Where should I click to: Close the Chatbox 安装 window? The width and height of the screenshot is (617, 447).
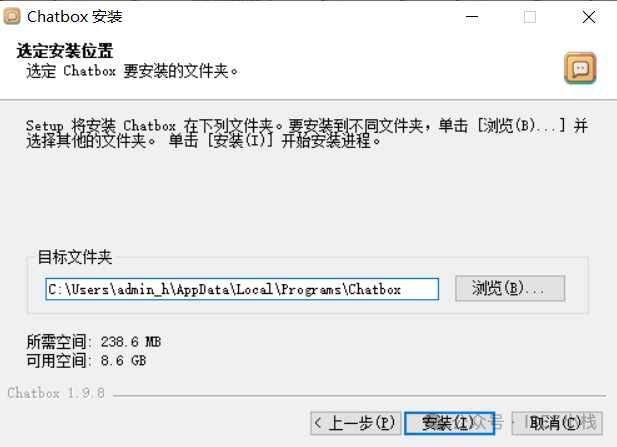(589, 17)
